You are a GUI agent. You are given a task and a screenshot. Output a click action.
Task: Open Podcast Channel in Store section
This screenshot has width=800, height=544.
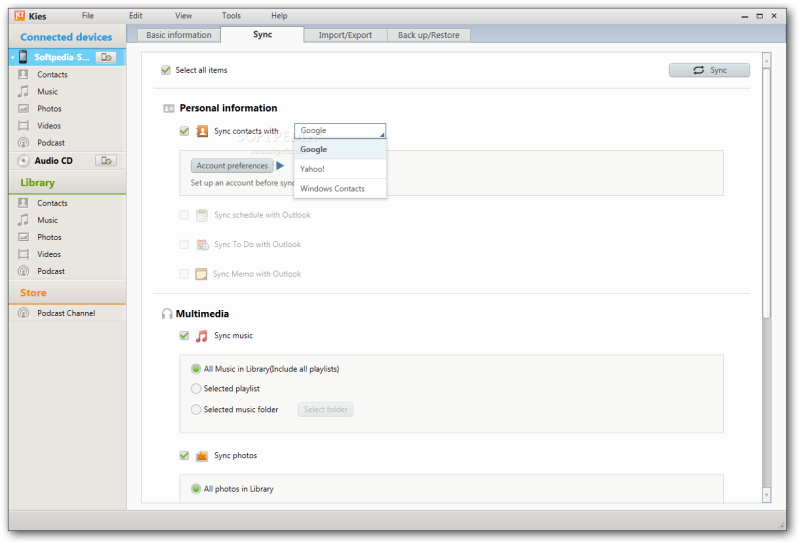point(66,313)
